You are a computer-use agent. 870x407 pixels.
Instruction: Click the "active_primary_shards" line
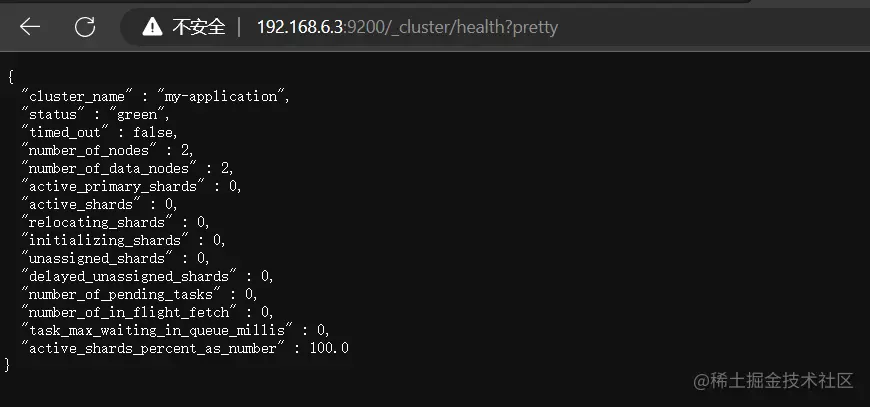click(131, 186)
